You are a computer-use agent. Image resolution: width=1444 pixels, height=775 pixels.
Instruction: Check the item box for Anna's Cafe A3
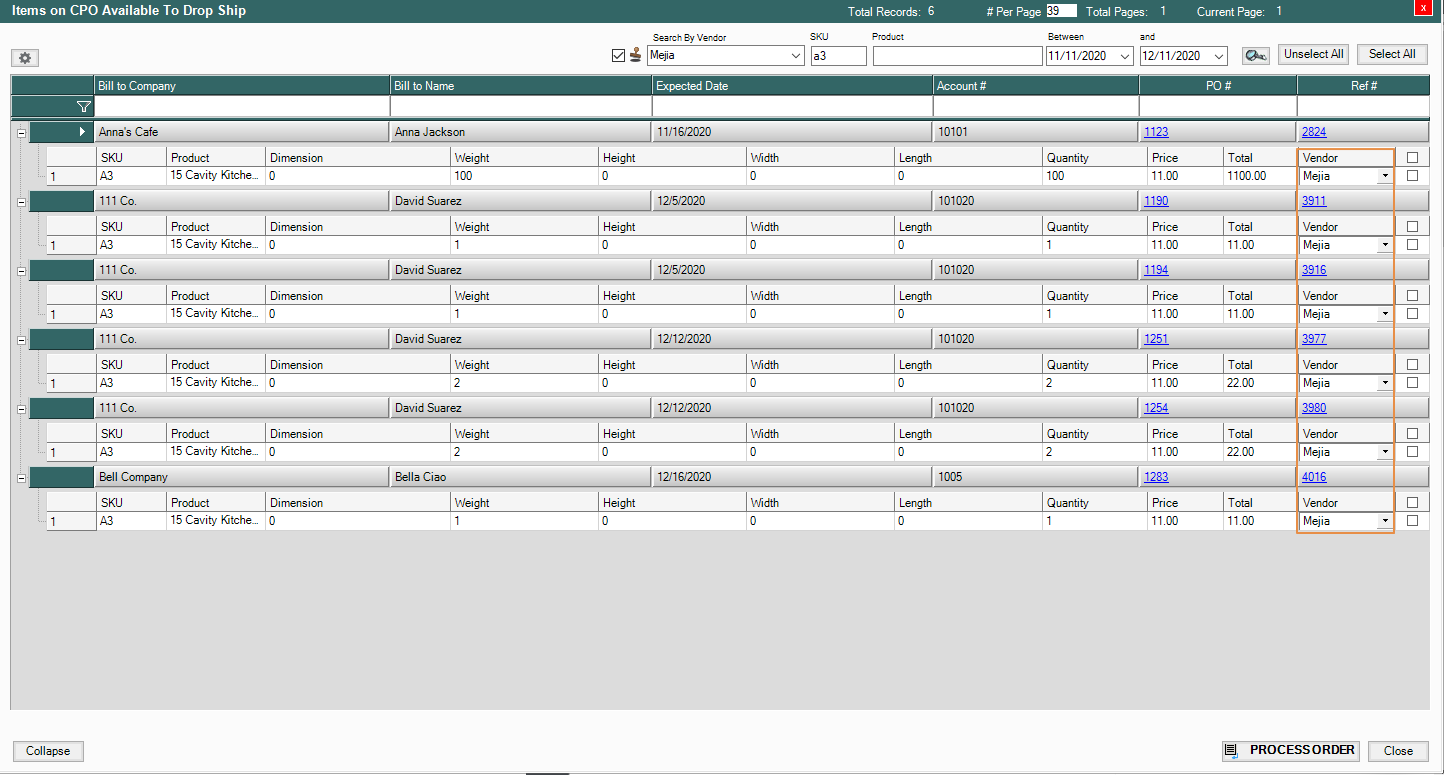coord(1412,176)
